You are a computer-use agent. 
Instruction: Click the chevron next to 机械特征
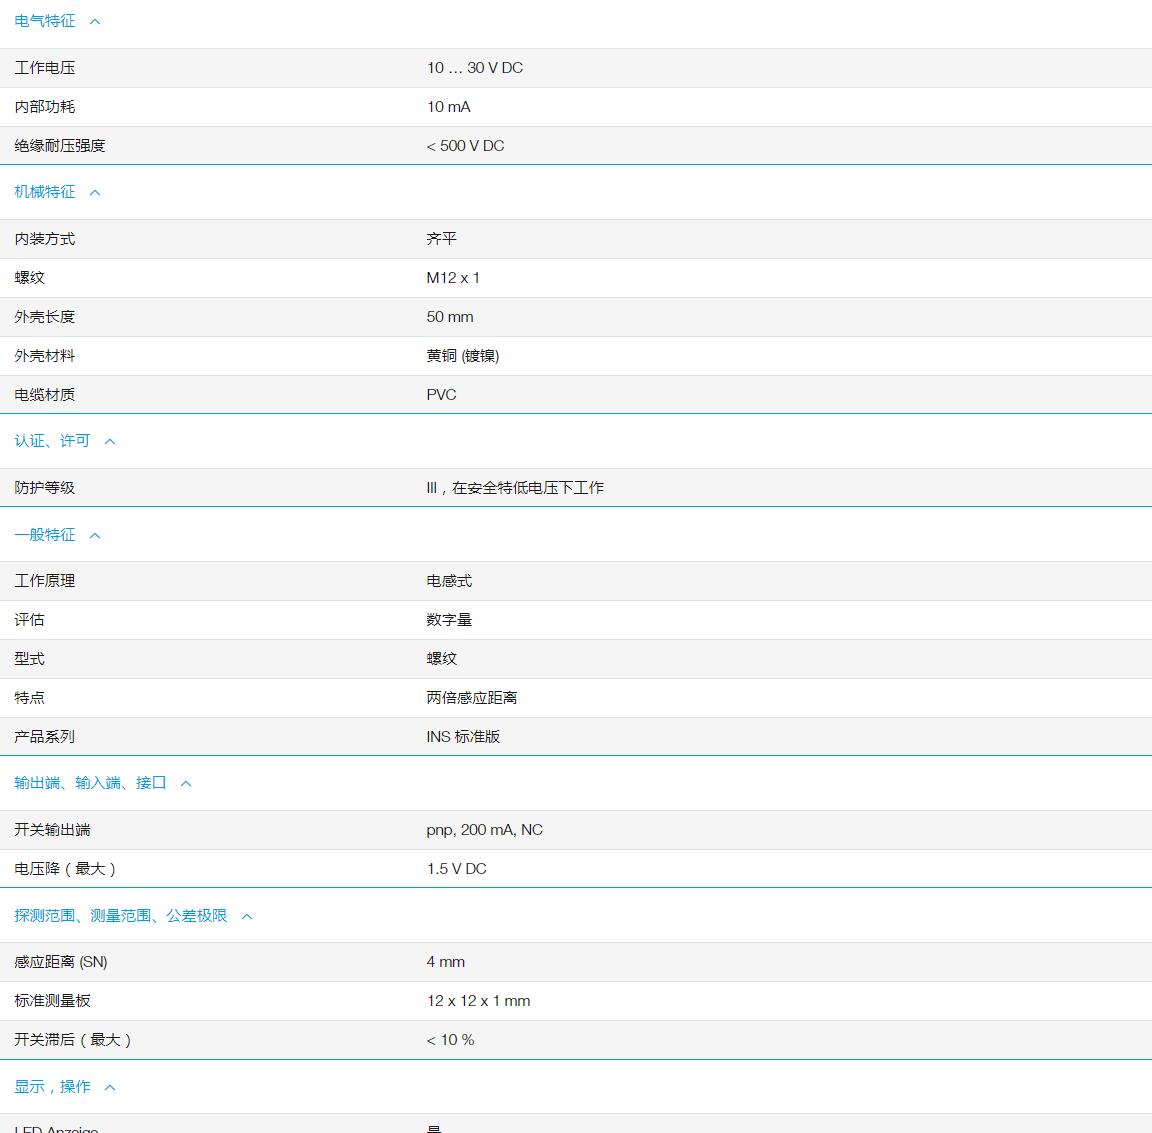(x=95, y=192)
